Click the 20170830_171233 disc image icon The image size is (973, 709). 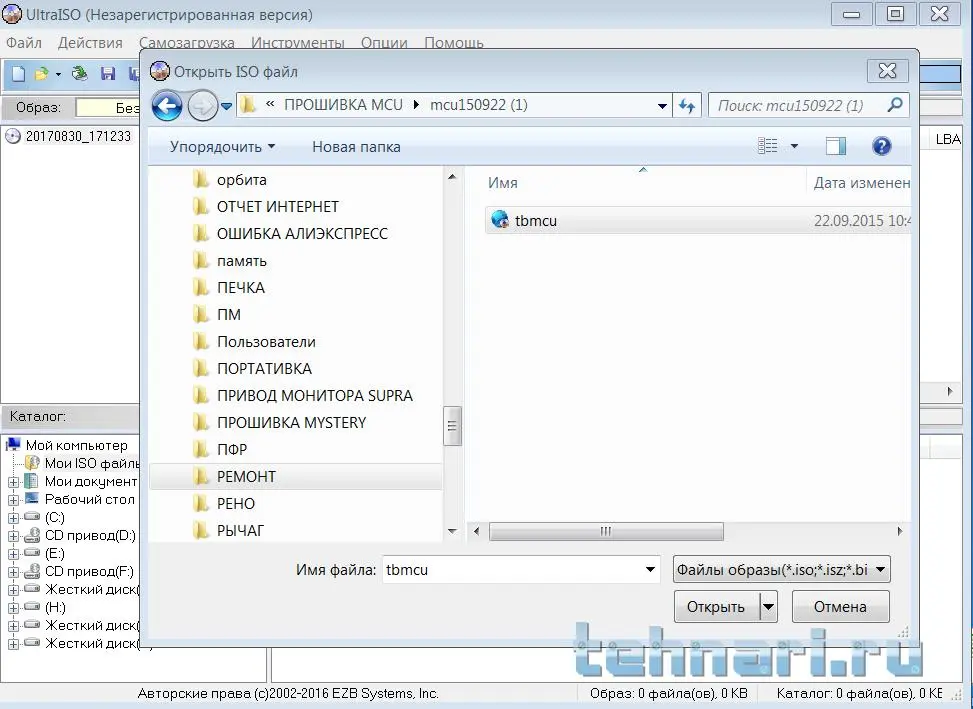point(12,136)
